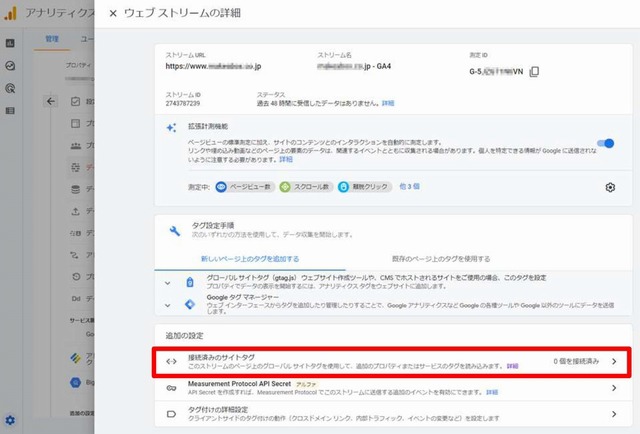This screenshot has width=640, height=434.
Task: Click the Data Import upload icon in admin list
Action: coord(76,211)
